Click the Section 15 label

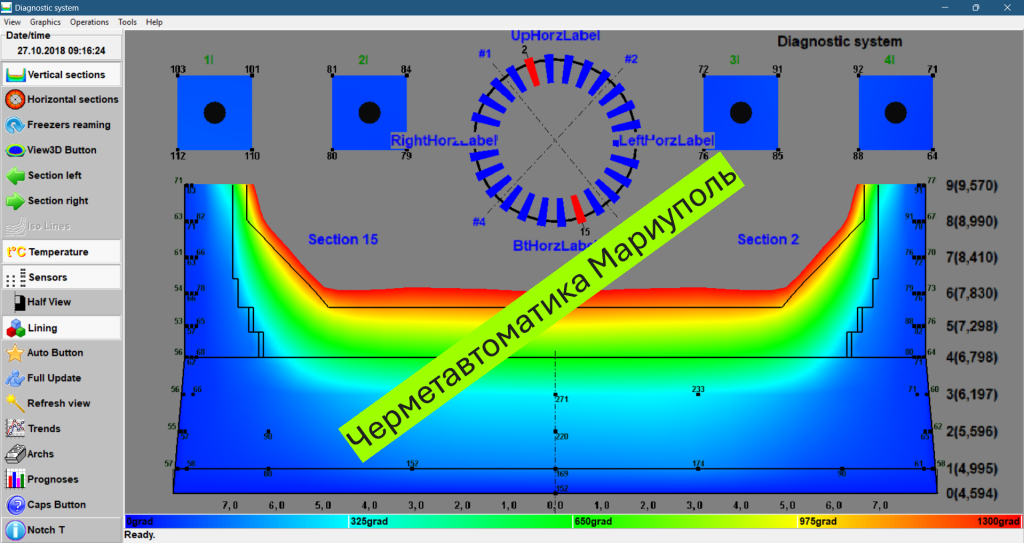343,240
